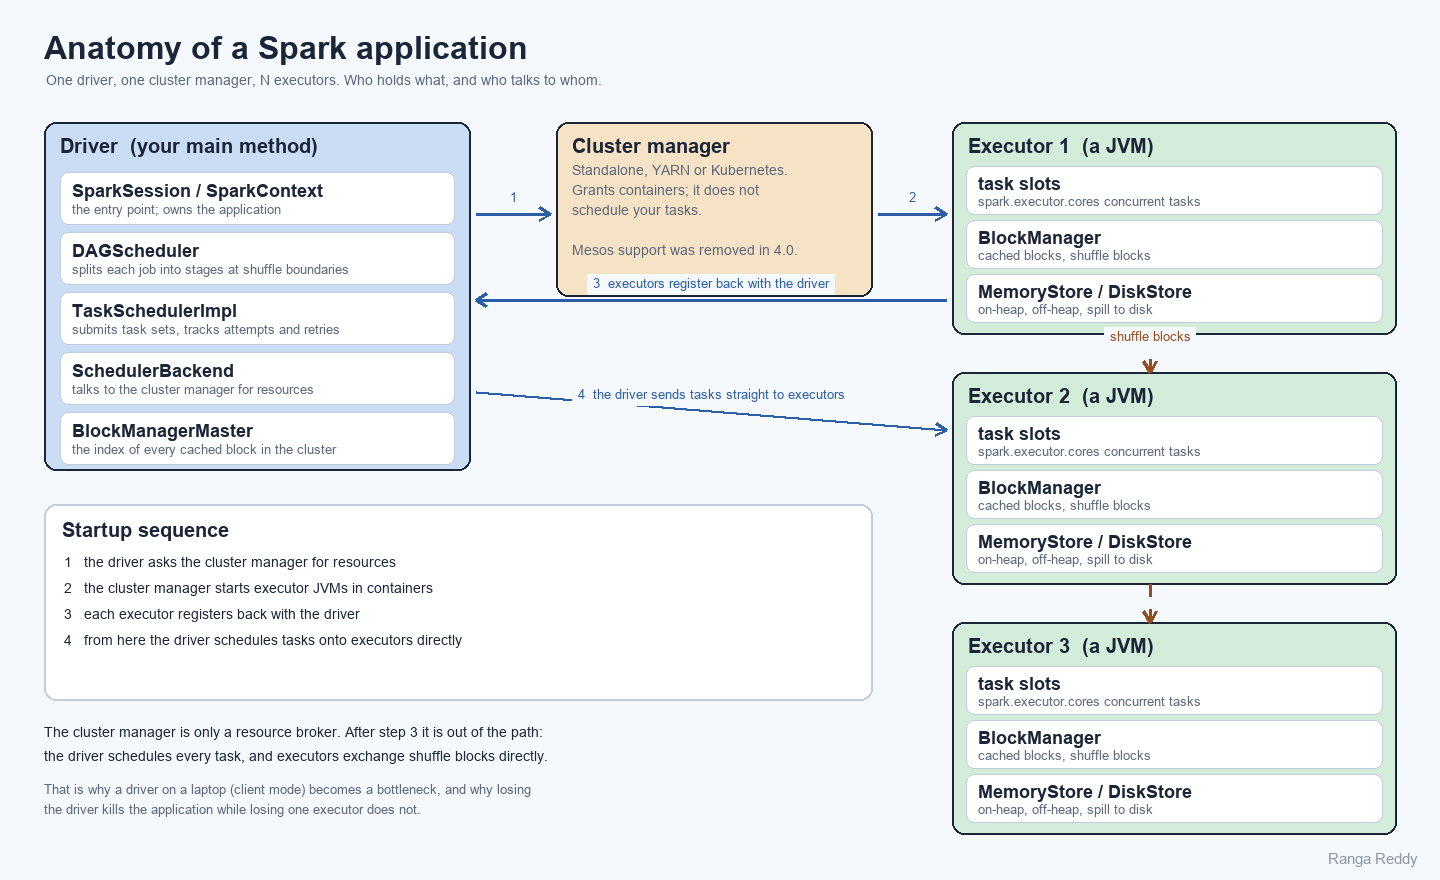Select the SchedulerBackend heading
1440x880 pixels.
153,371
